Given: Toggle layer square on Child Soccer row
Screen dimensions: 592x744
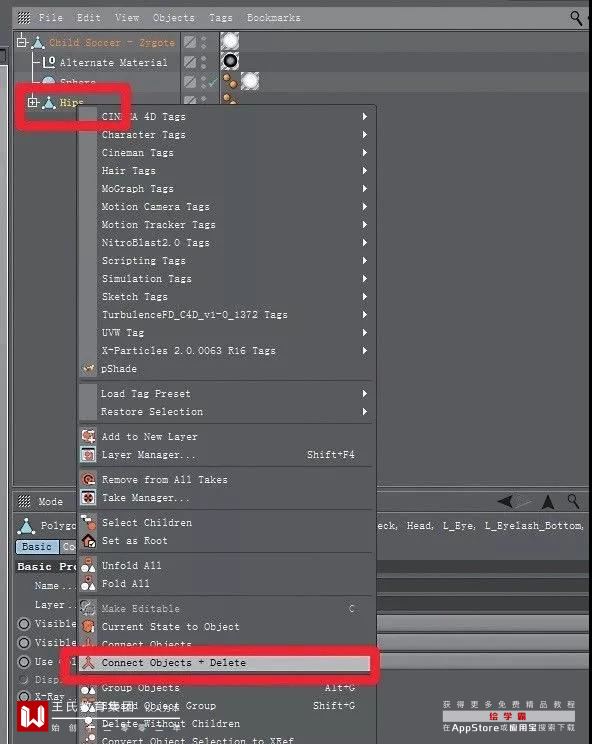Looking at the screenshot, I should (190, 42).
